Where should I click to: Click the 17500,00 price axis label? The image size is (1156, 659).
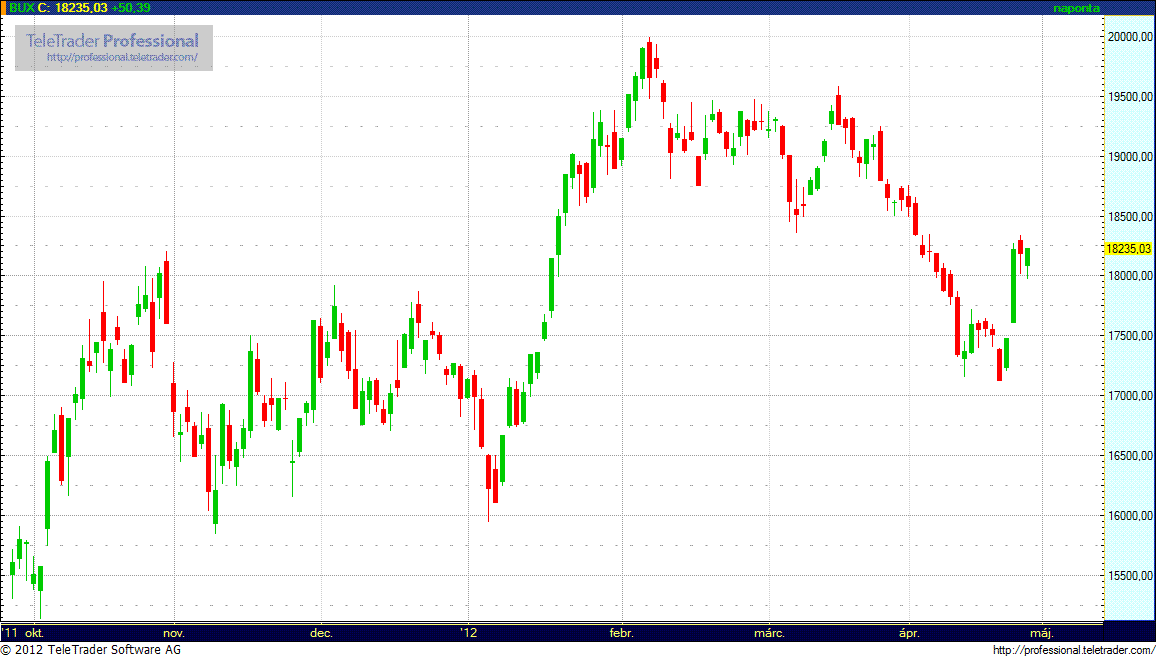(1129, 336)
